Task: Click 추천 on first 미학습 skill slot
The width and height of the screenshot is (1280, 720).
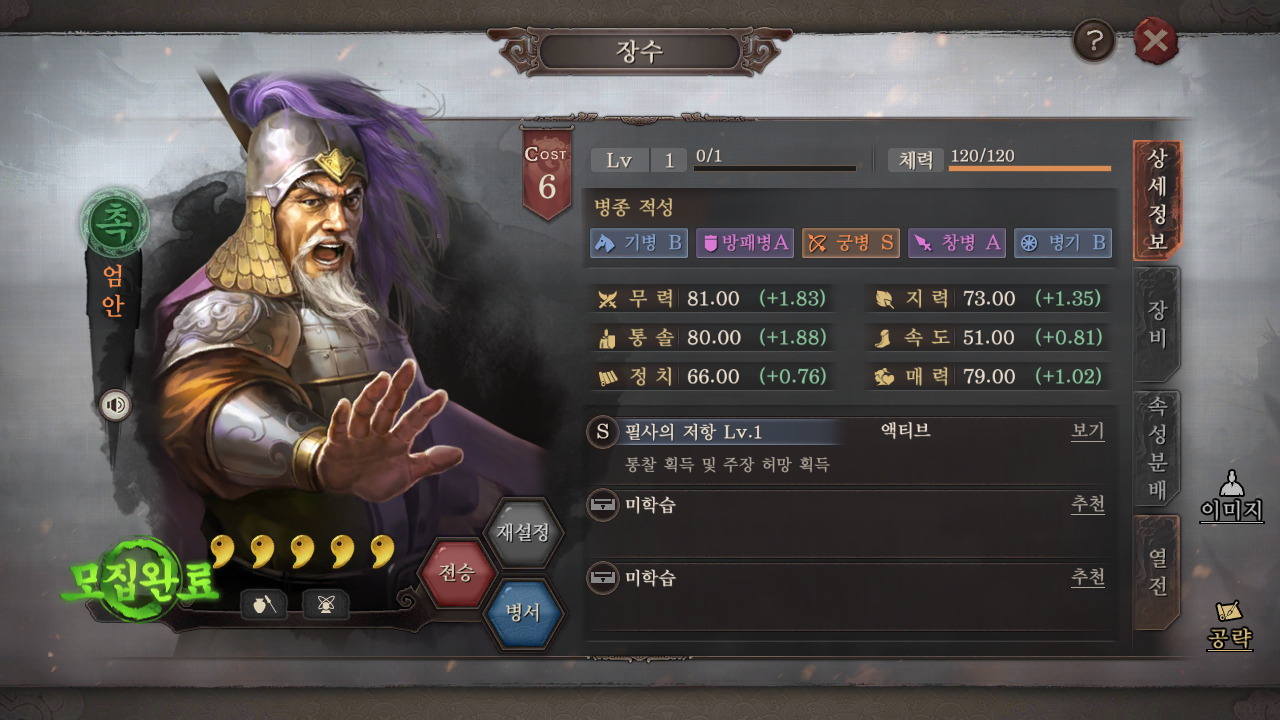Action: pyautogui.click(x=1088, y=504)
